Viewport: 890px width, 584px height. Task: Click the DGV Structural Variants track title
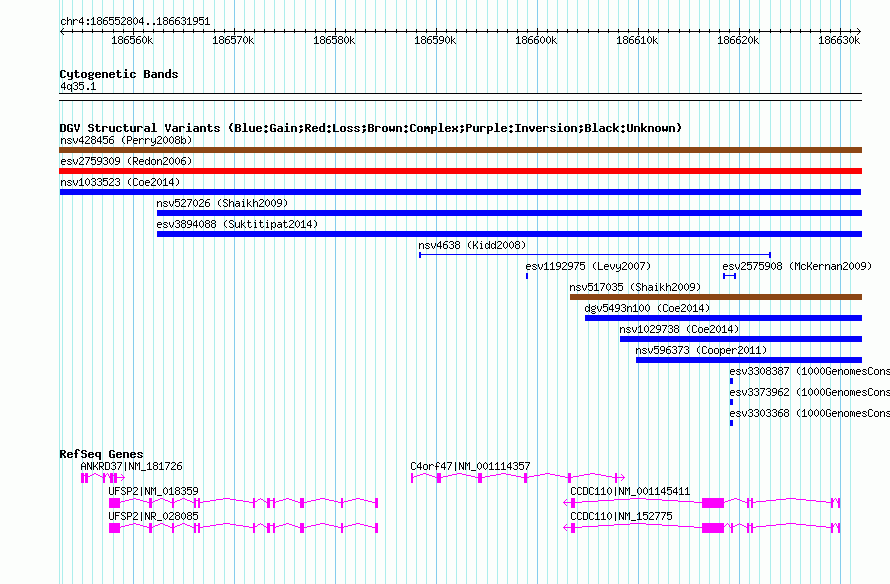371,128
